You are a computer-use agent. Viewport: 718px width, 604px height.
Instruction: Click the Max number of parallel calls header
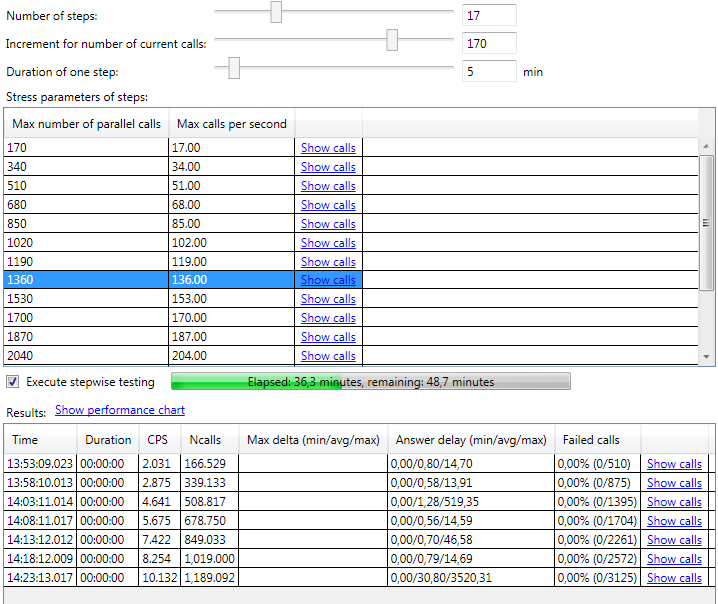click(87, 124)
